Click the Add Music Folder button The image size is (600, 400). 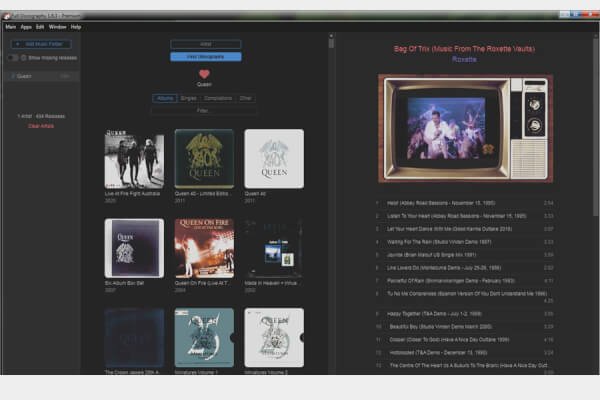[x=41, y=44]
